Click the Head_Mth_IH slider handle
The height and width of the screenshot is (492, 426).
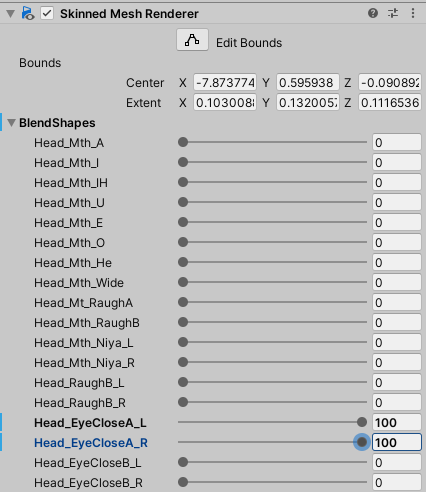[x=183, y=182]
